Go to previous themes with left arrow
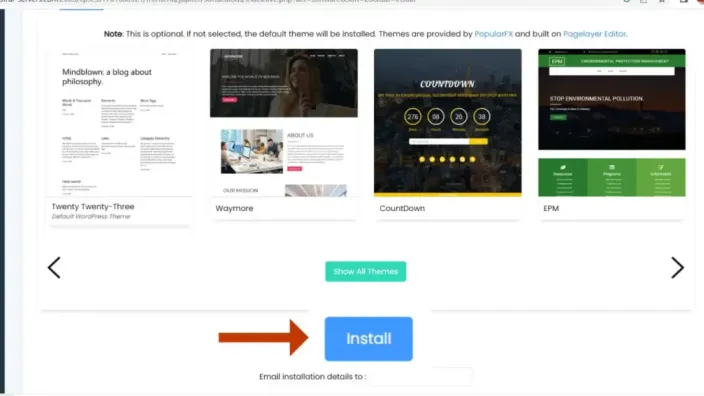Screen dimensions: 704x396 click(x=54, y=268)
